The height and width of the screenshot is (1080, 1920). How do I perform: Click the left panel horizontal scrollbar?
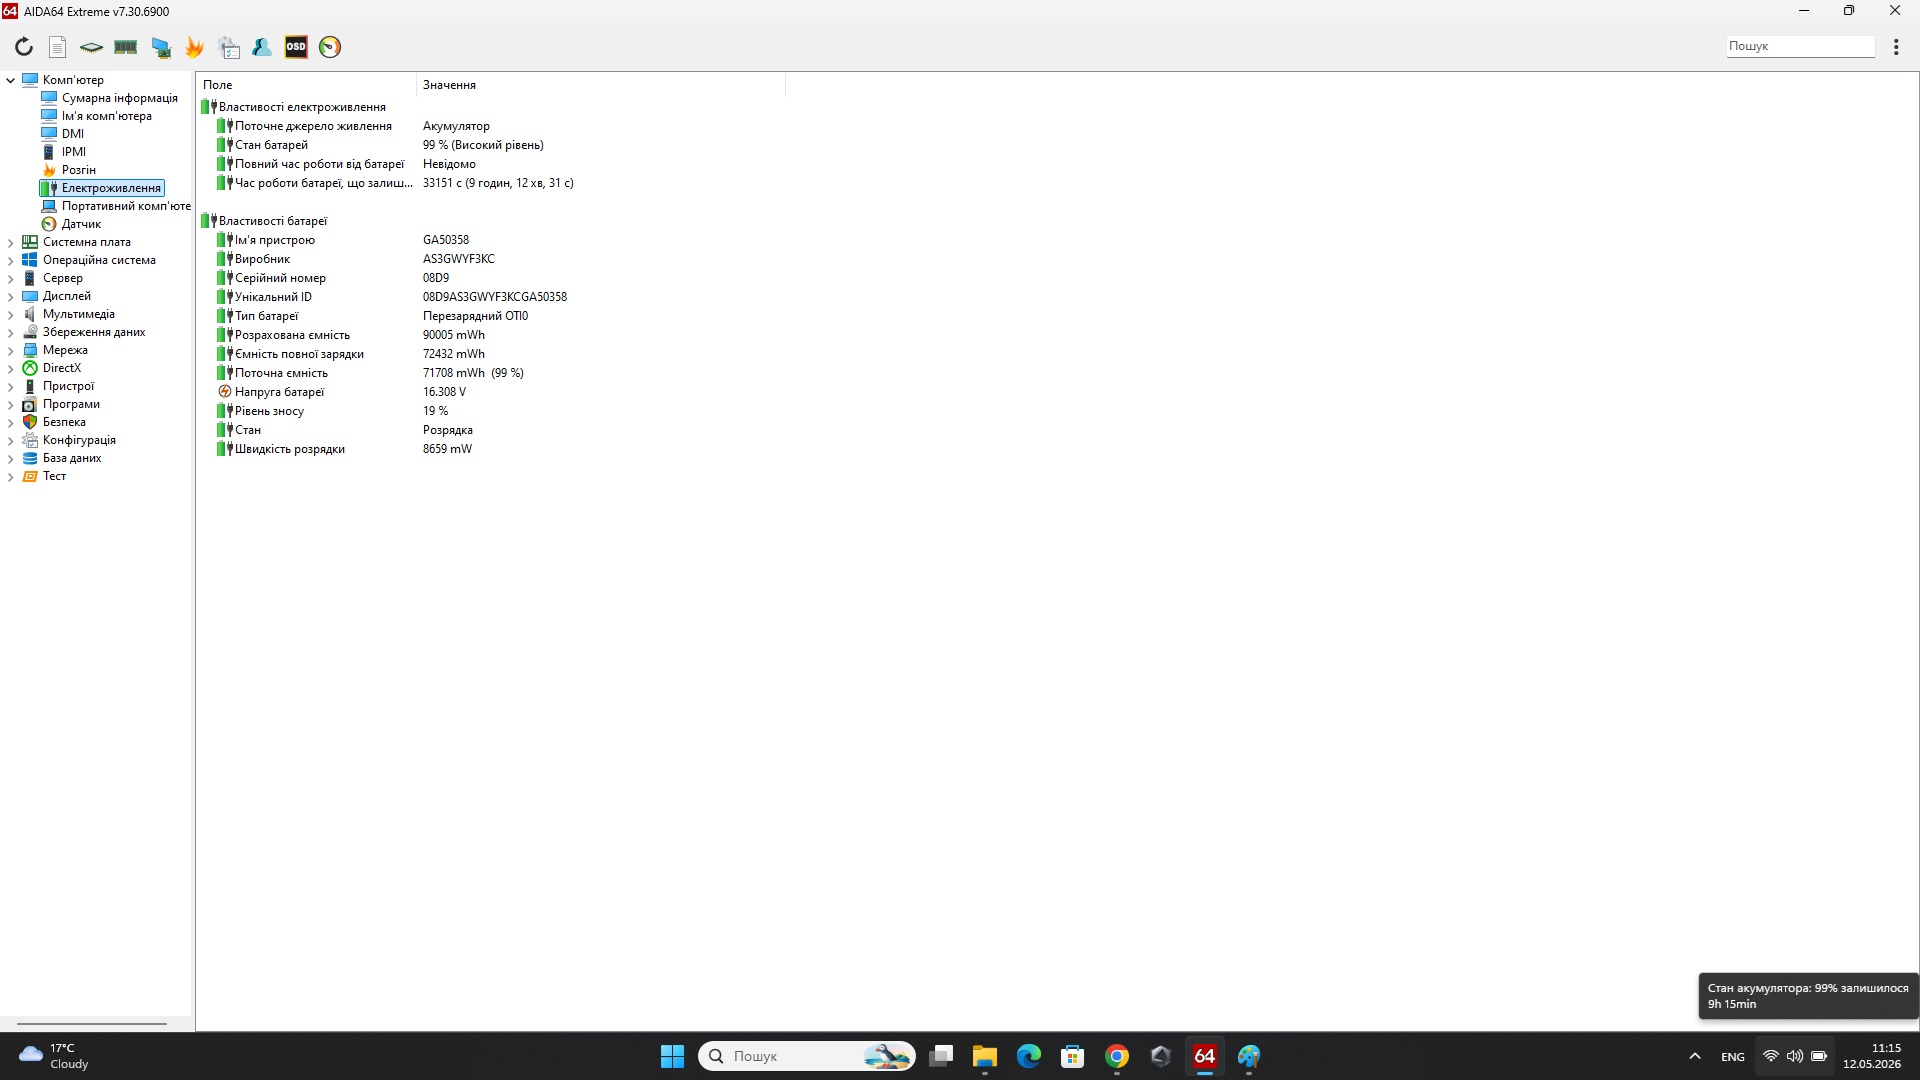coord(92,1024)
